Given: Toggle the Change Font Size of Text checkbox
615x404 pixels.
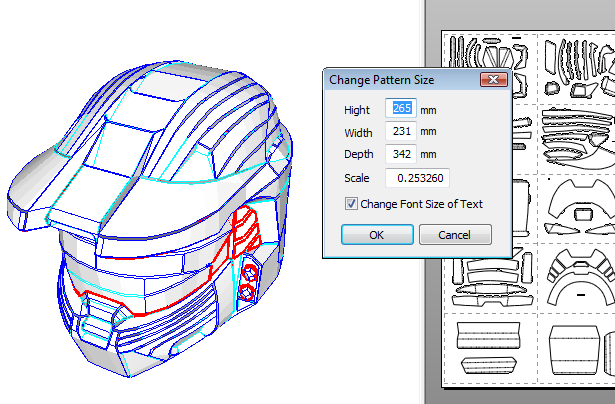Looking at the screenshot, I should pyautogui.click(x=351, y=204).
